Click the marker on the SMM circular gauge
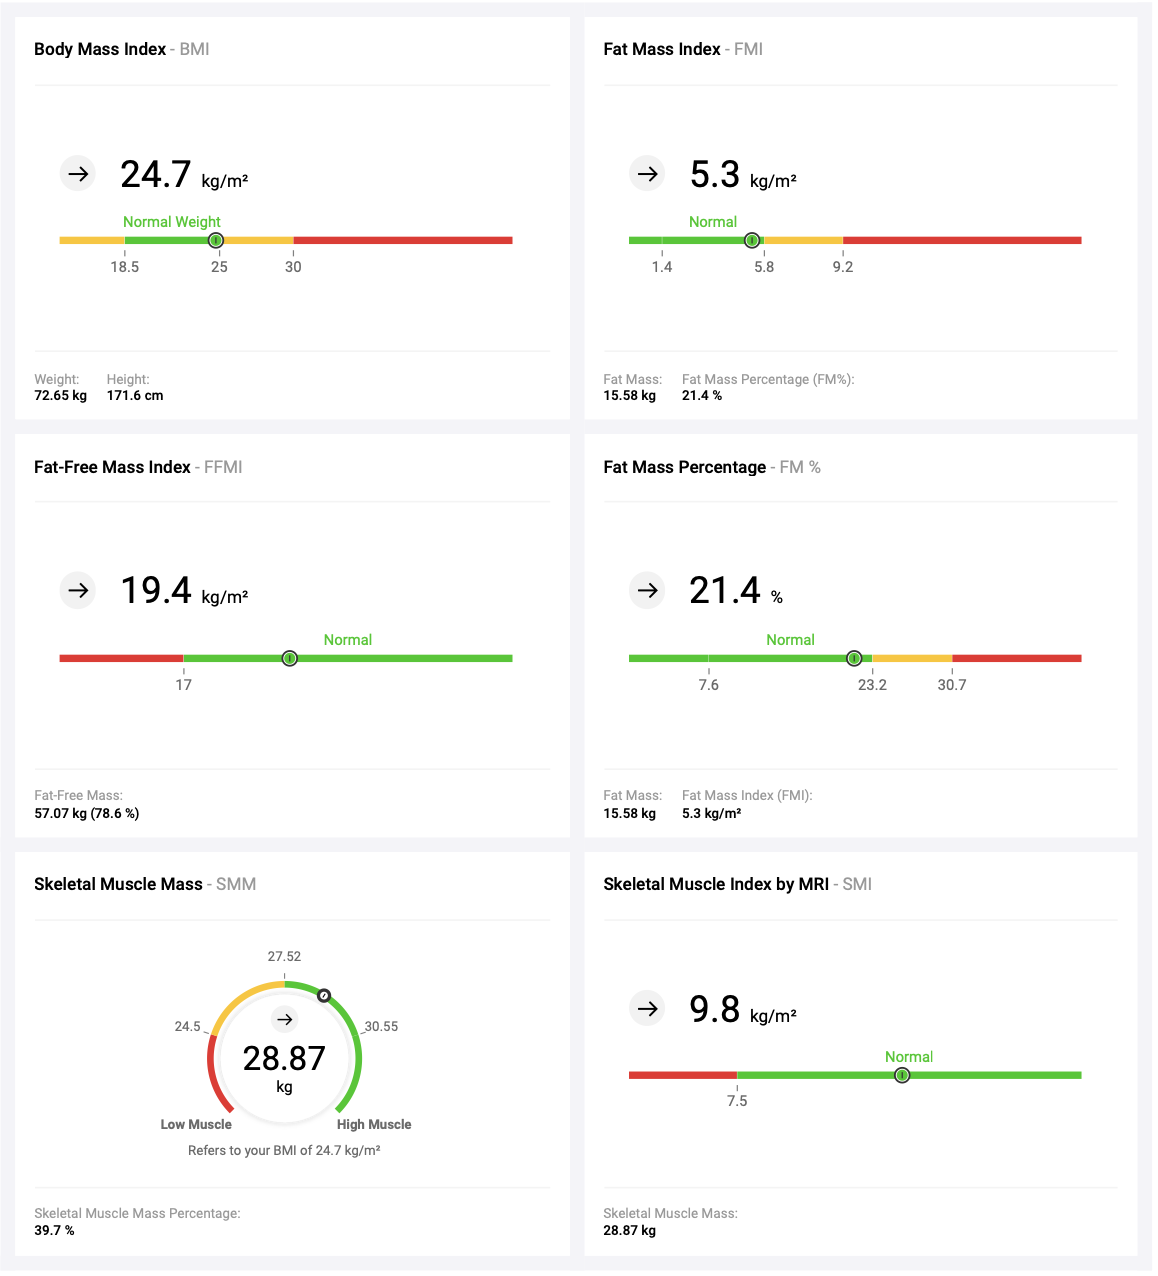 (x=324, y=995)
